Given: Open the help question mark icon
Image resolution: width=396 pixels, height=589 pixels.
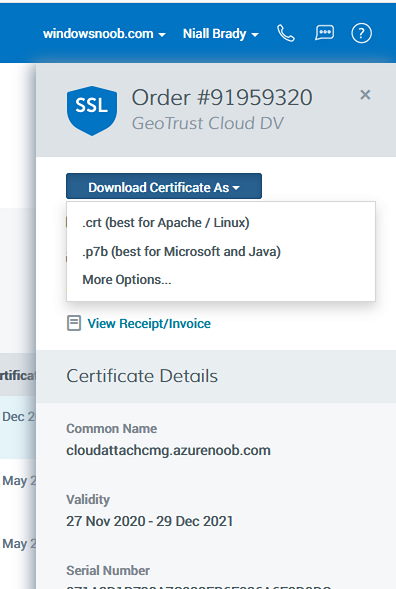Looking at the screenshot, I should [361, 33].
